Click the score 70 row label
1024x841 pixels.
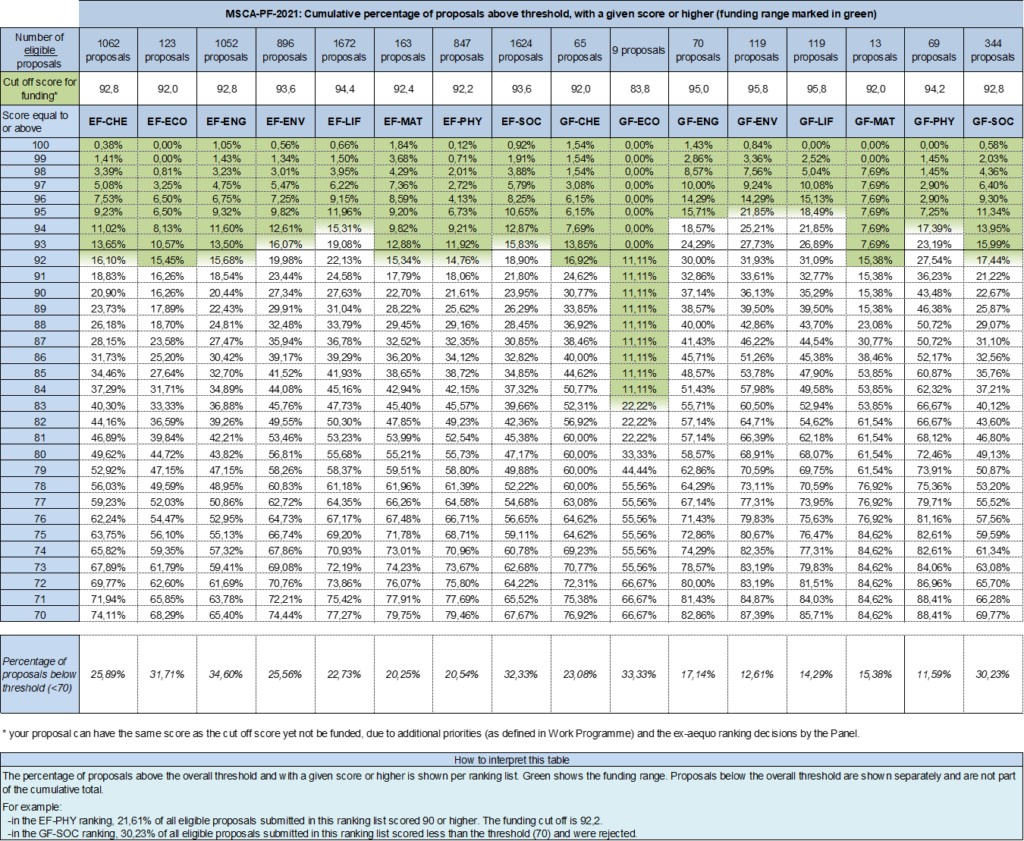(39, 614)
